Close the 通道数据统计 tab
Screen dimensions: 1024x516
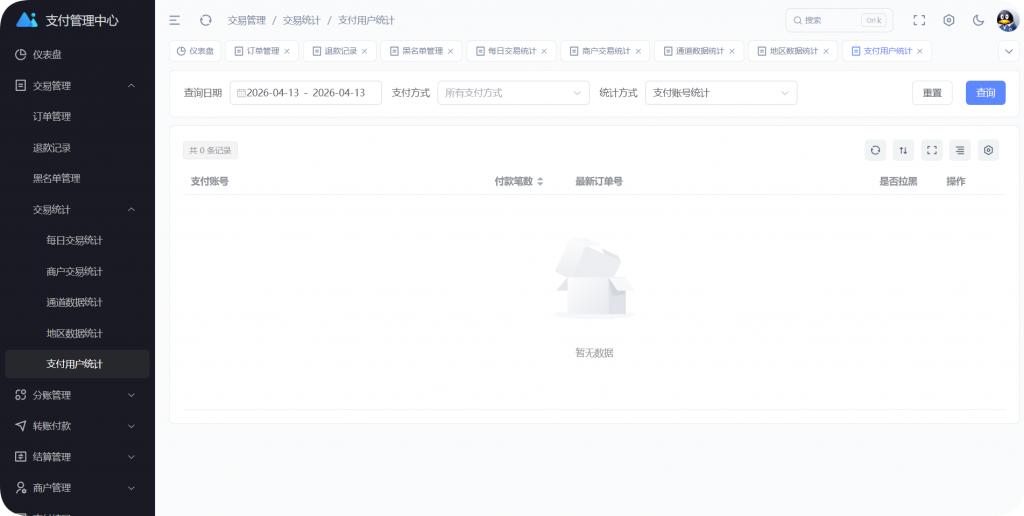coord(732,51)
